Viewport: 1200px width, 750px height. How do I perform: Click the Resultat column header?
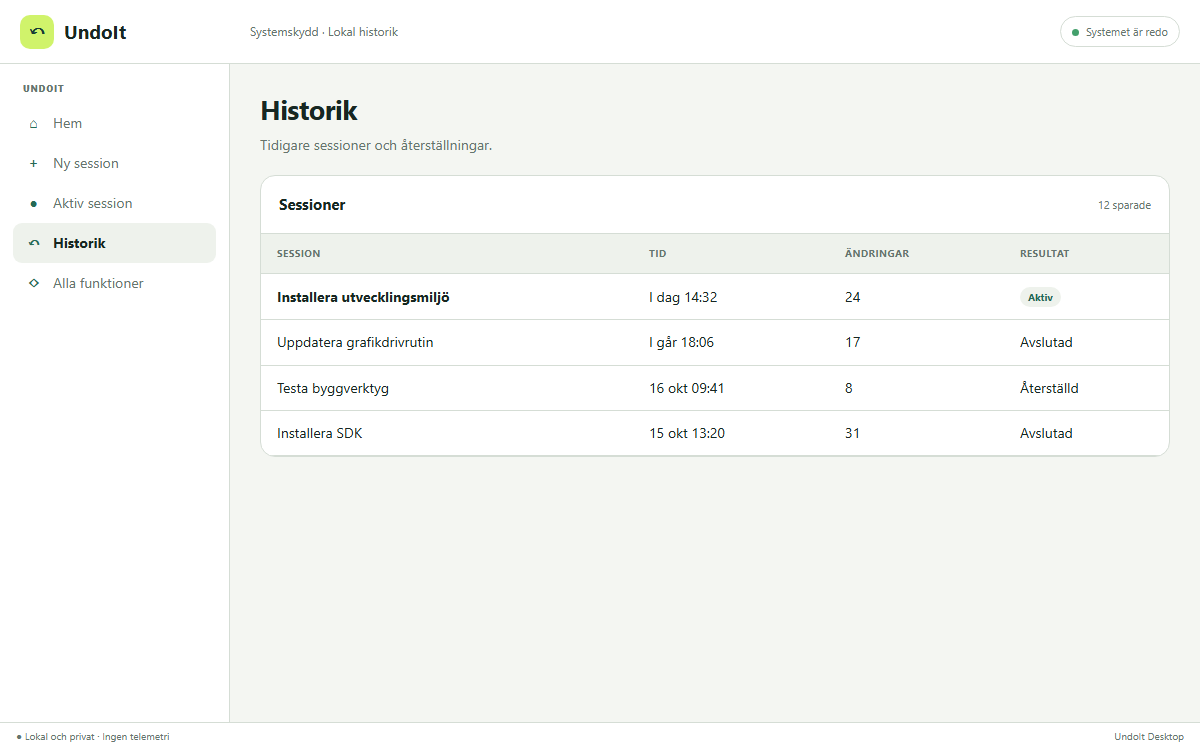(x=1044, y=254)
